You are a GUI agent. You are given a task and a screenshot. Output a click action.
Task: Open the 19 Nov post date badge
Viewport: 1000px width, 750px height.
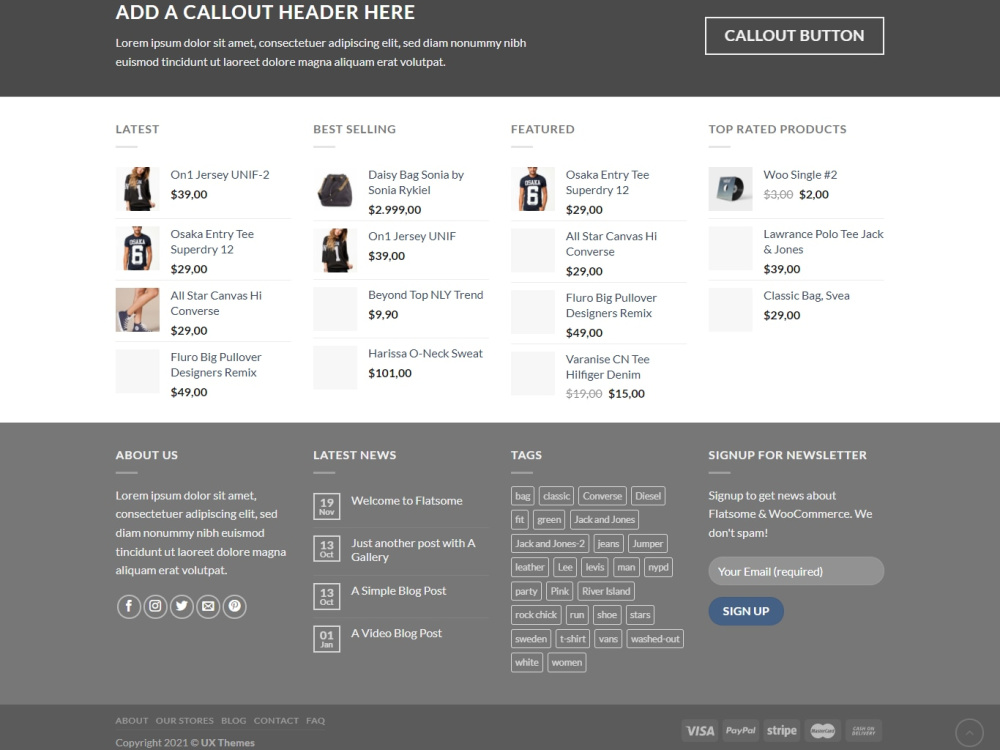(x=327, y=506)
